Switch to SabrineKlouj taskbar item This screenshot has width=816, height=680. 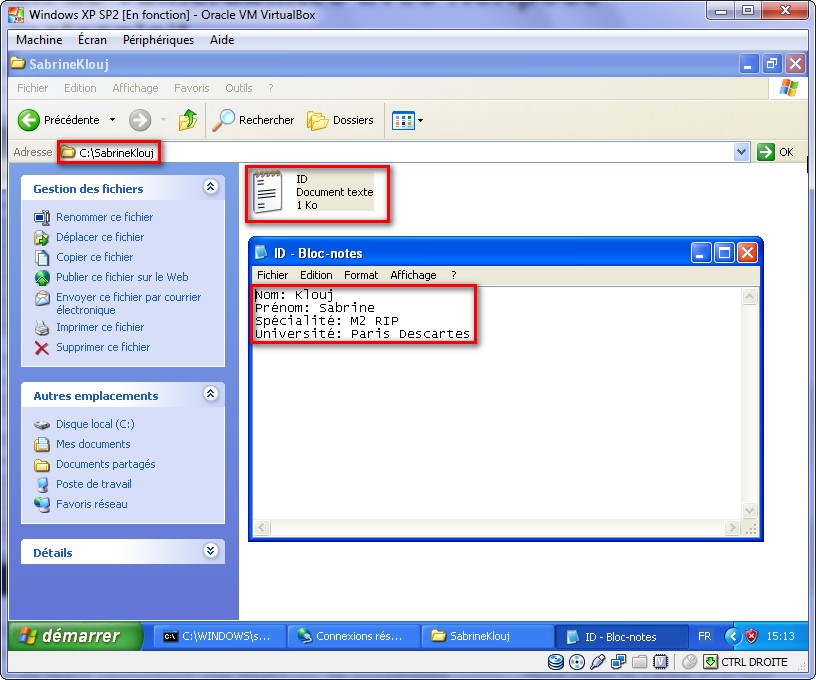tap(487, 636)
